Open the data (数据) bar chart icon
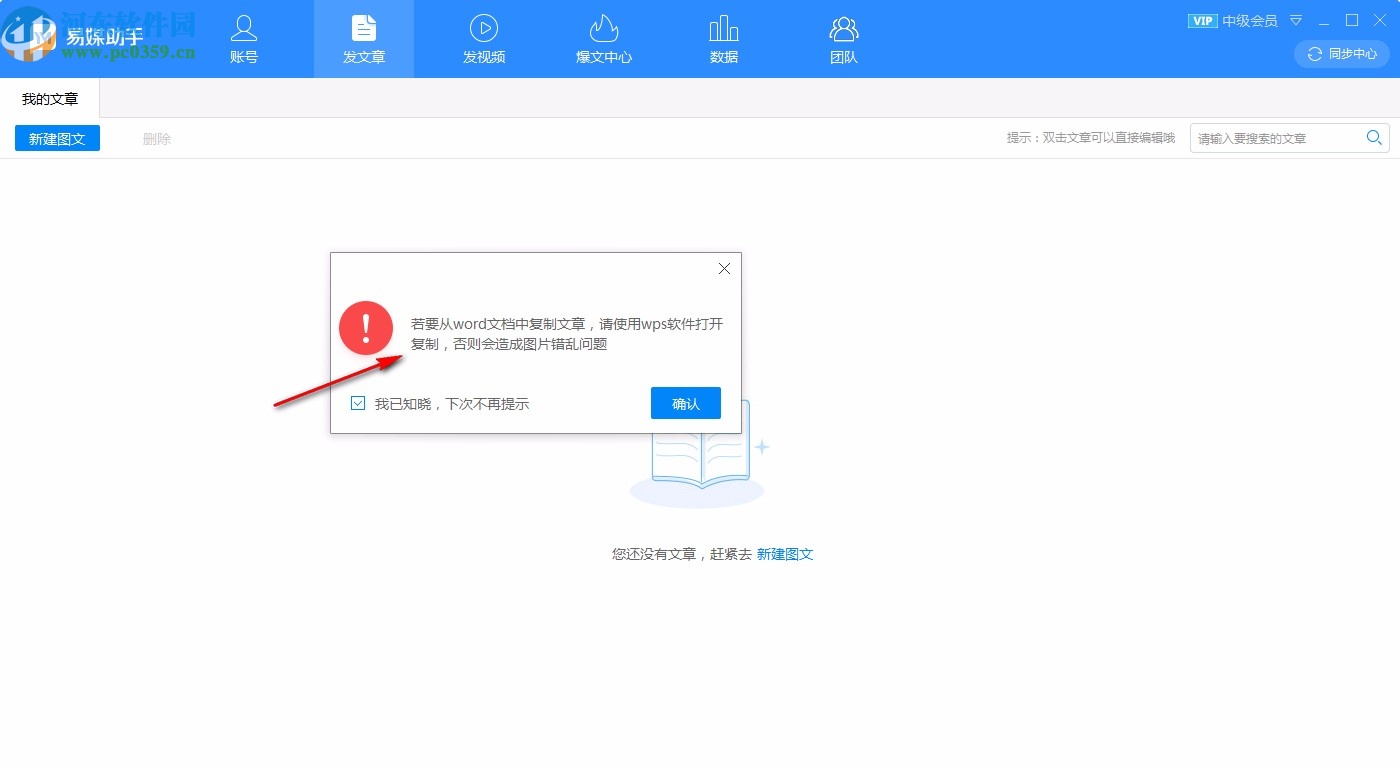 (723, 27)
